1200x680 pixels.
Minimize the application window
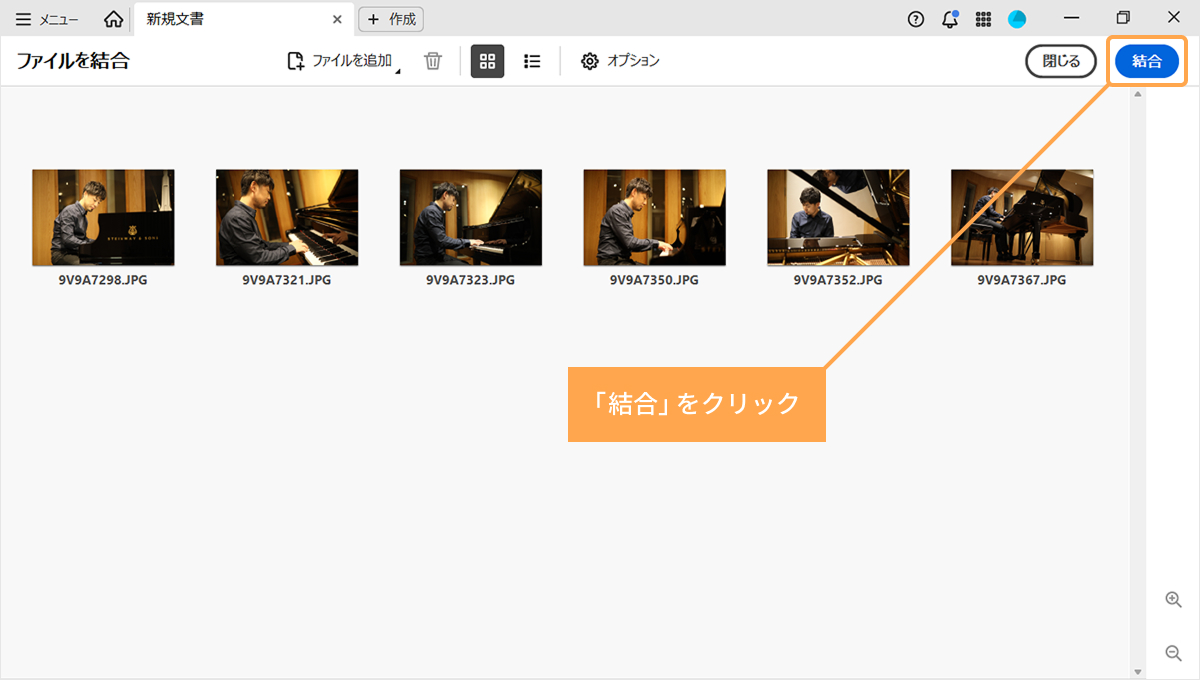pyautogui.click(x=1072, y=18)
